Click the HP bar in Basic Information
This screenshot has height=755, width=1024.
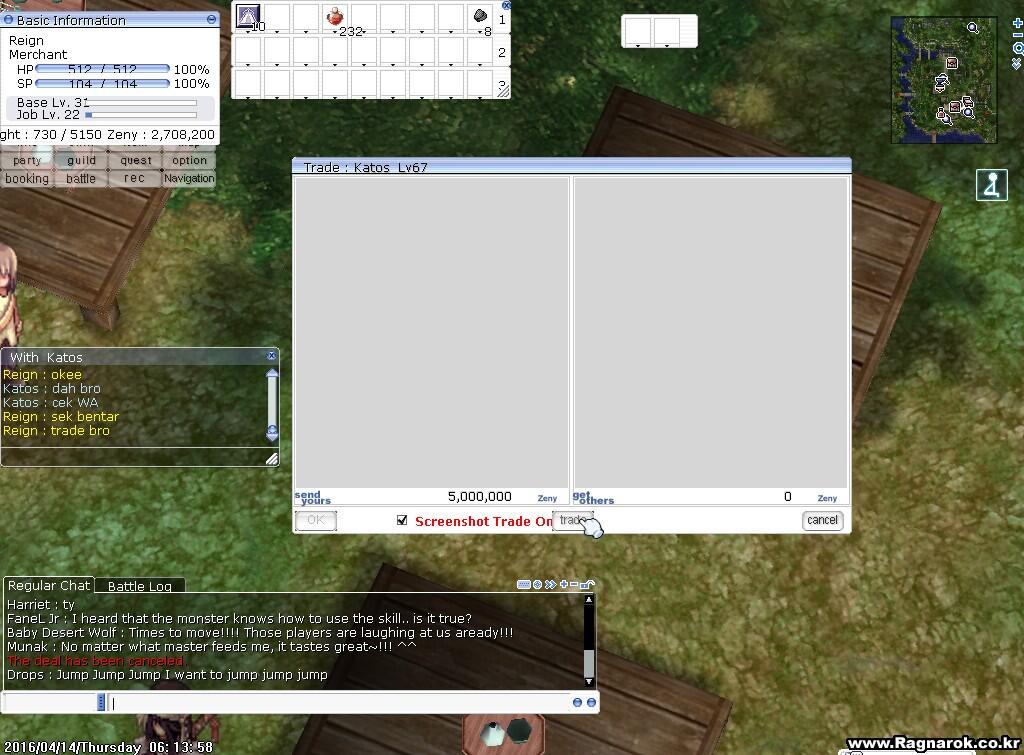(x=103, y=69)
